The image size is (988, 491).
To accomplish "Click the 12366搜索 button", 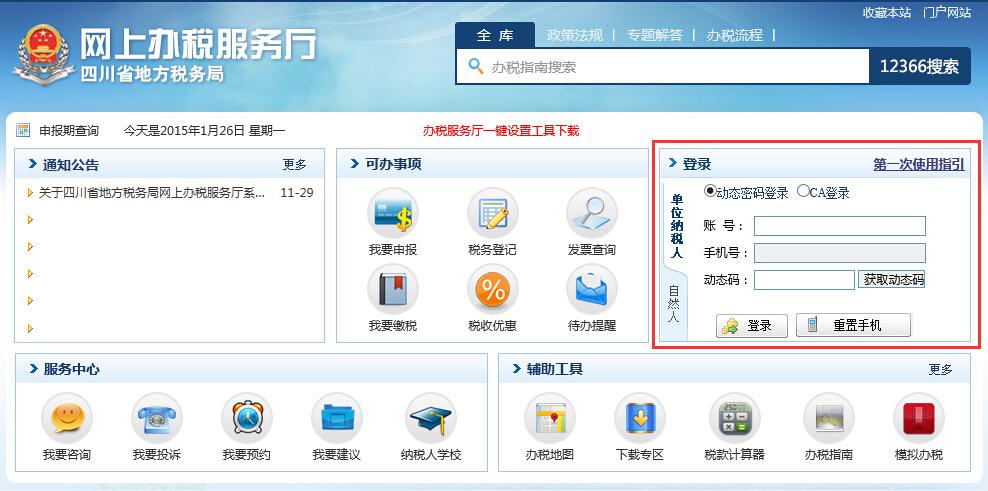I will point(919,66).
